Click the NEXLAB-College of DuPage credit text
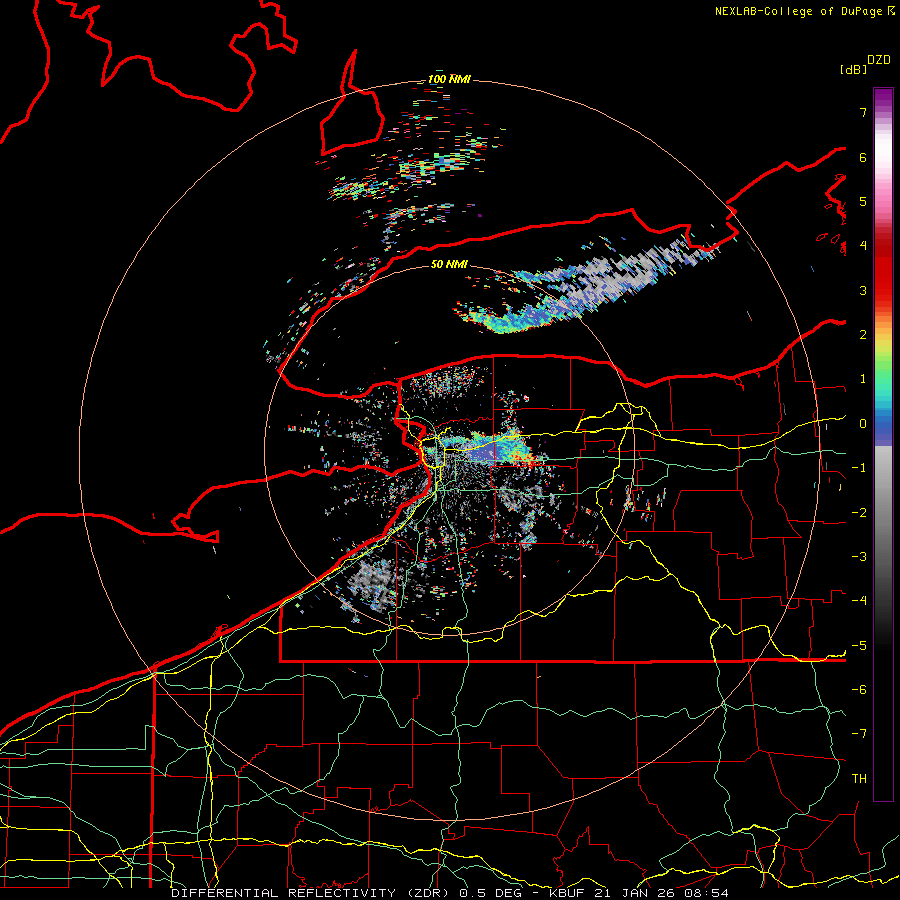900x900 pixels. click(x=804, y=11)
